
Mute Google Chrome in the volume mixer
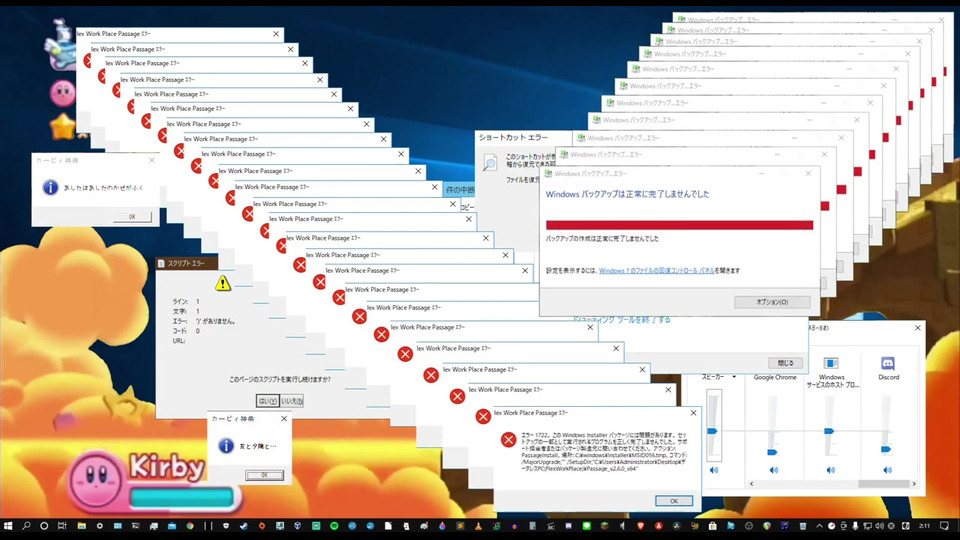click(x=774, y=470)
